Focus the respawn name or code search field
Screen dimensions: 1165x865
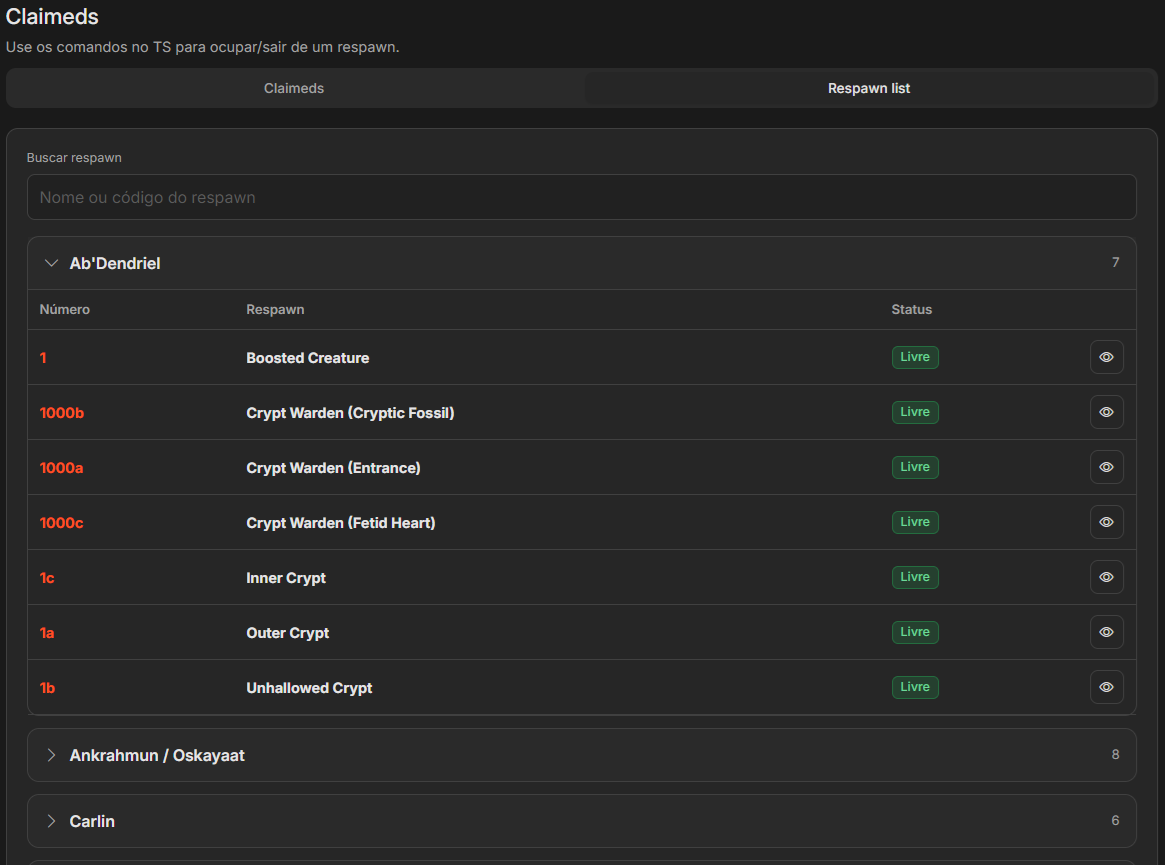pos(582,197)
